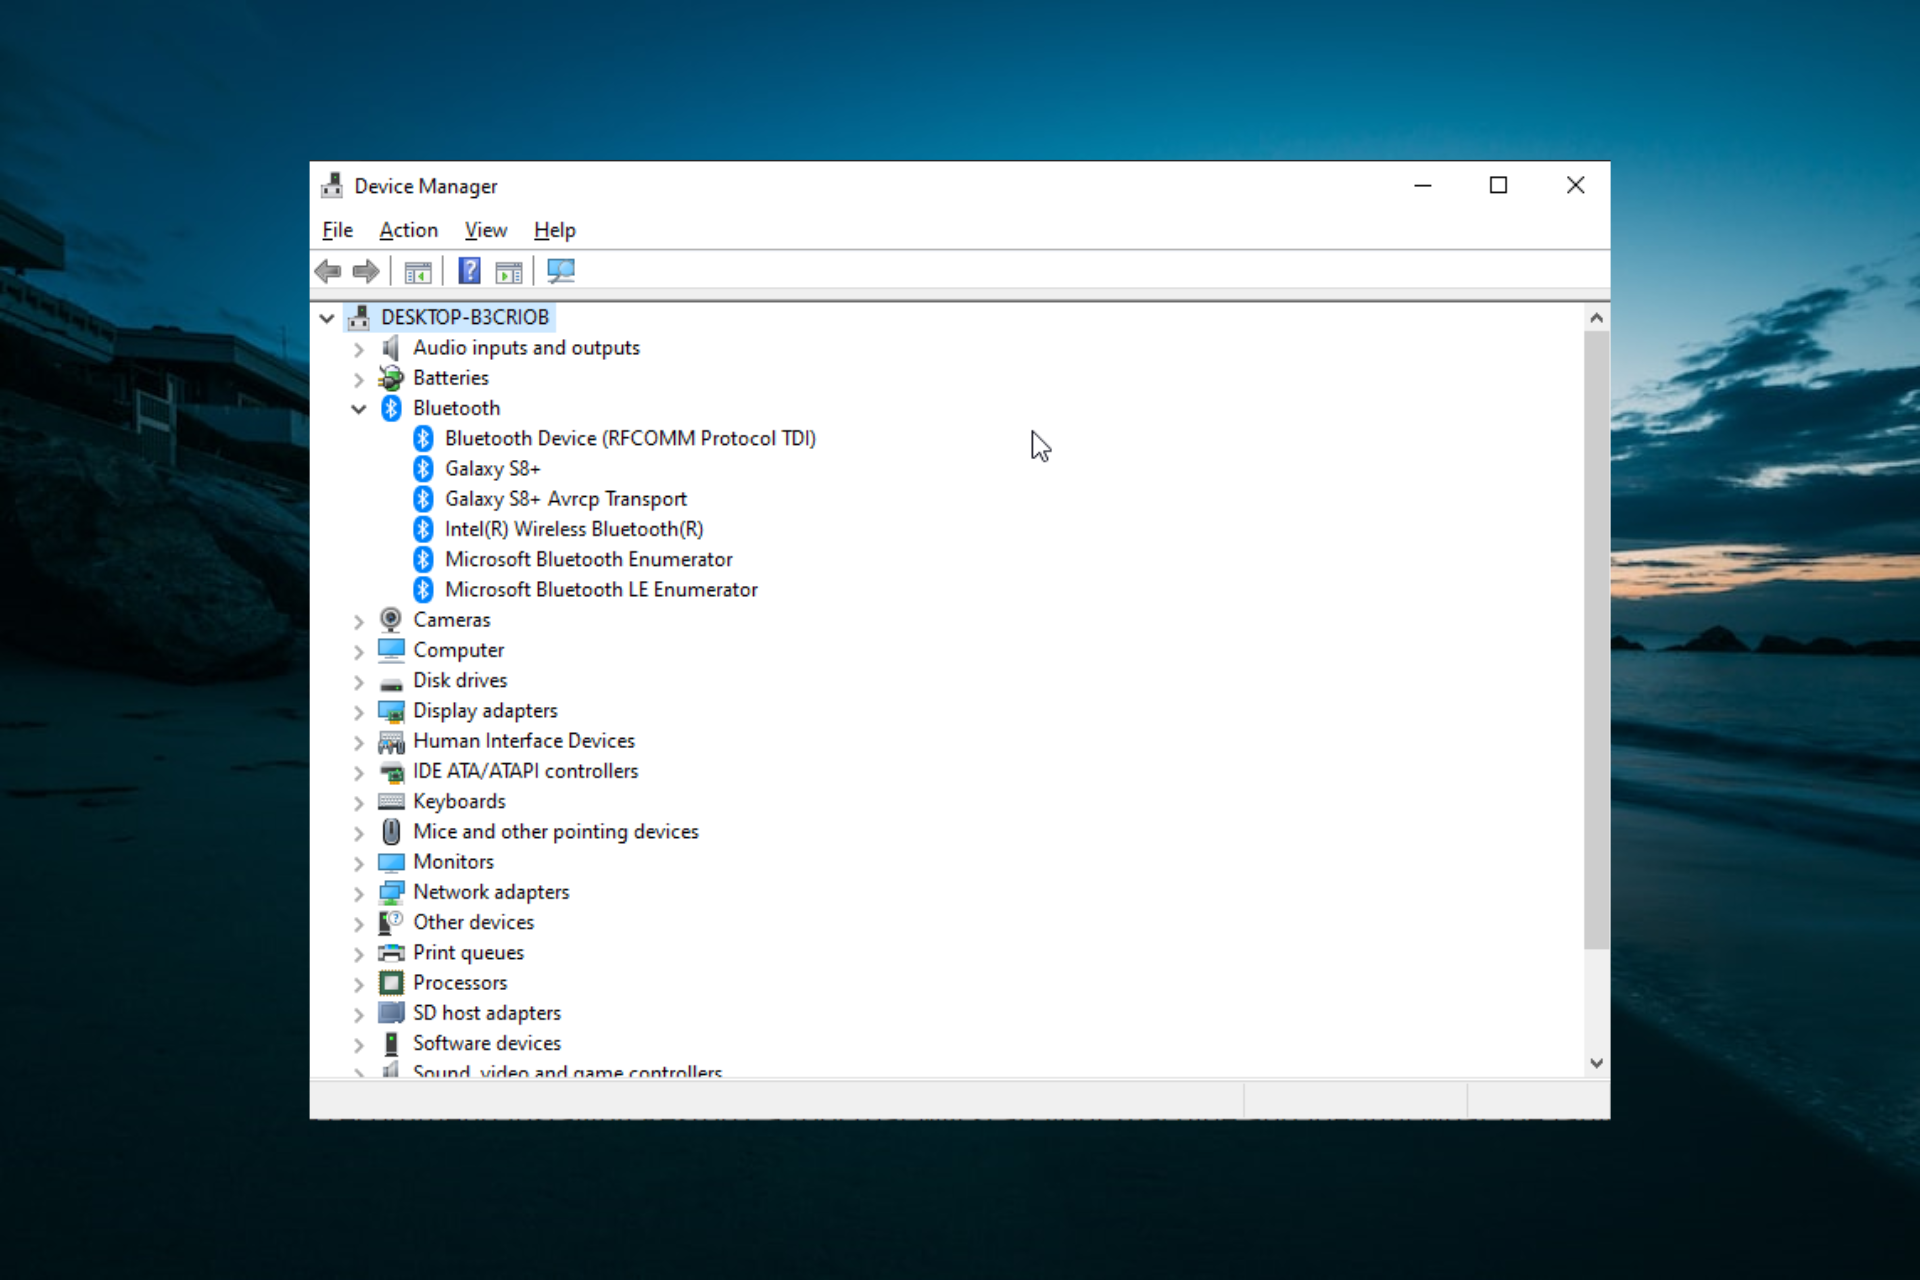Screen dimensions: 1920x1280
Task: Click the Show/Hide console tree toolbar icon
Action: pos(418,271)
